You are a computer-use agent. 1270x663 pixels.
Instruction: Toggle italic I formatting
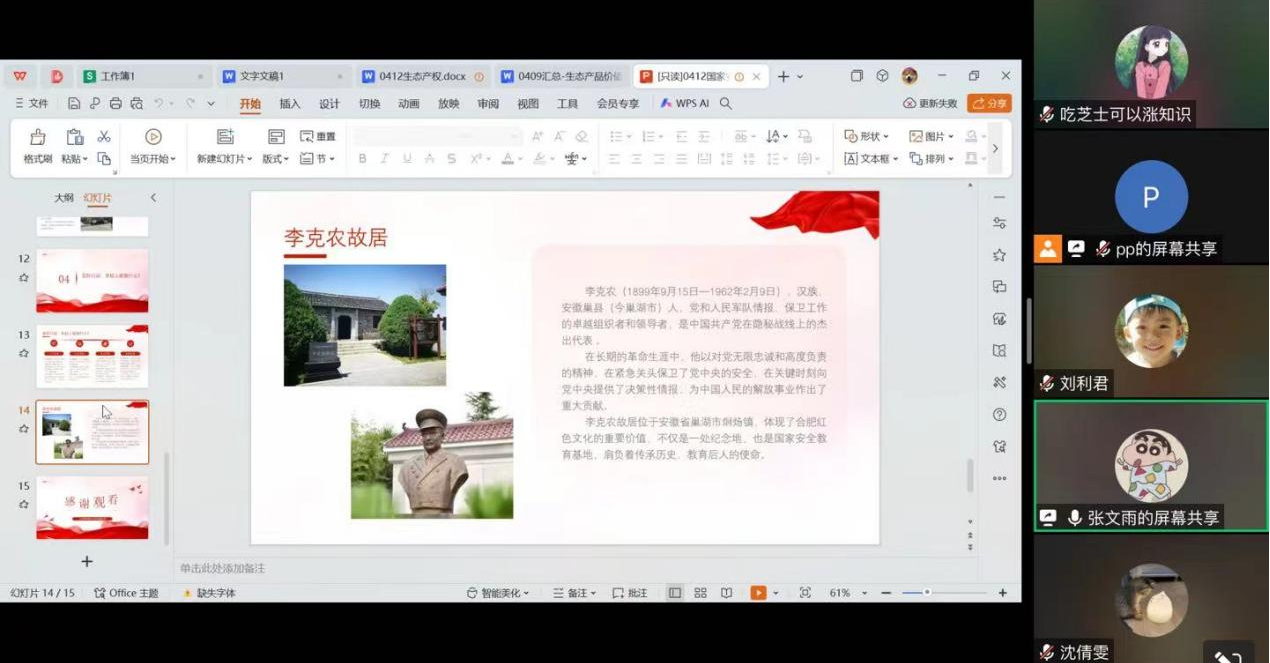[x=384, y=159]
